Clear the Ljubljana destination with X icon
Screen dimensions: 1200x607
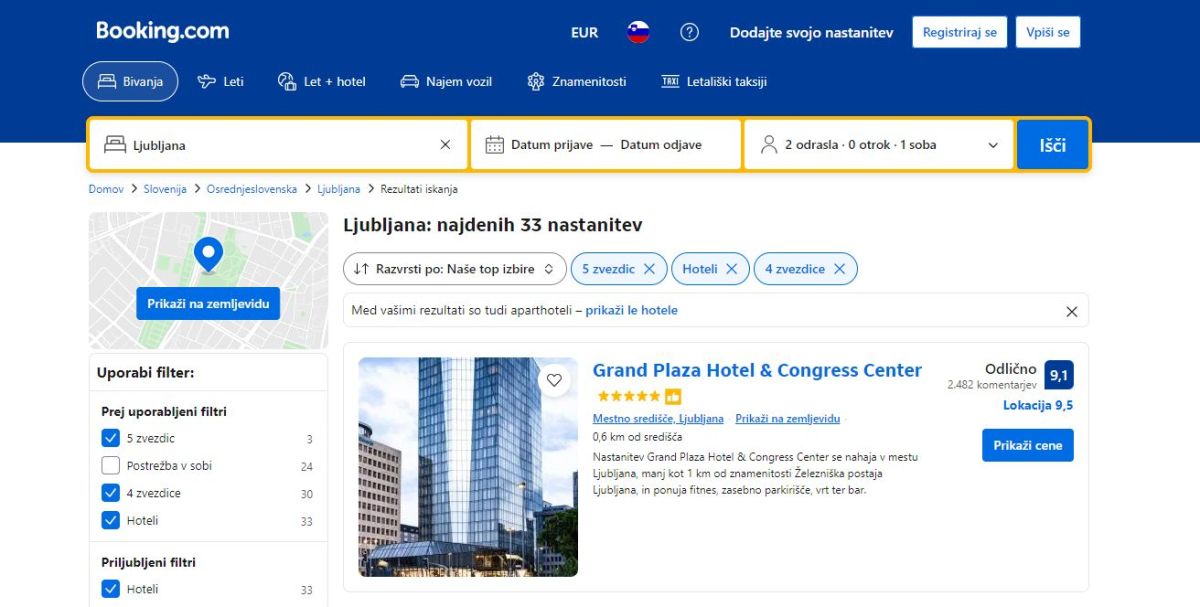tap(445, 145)
